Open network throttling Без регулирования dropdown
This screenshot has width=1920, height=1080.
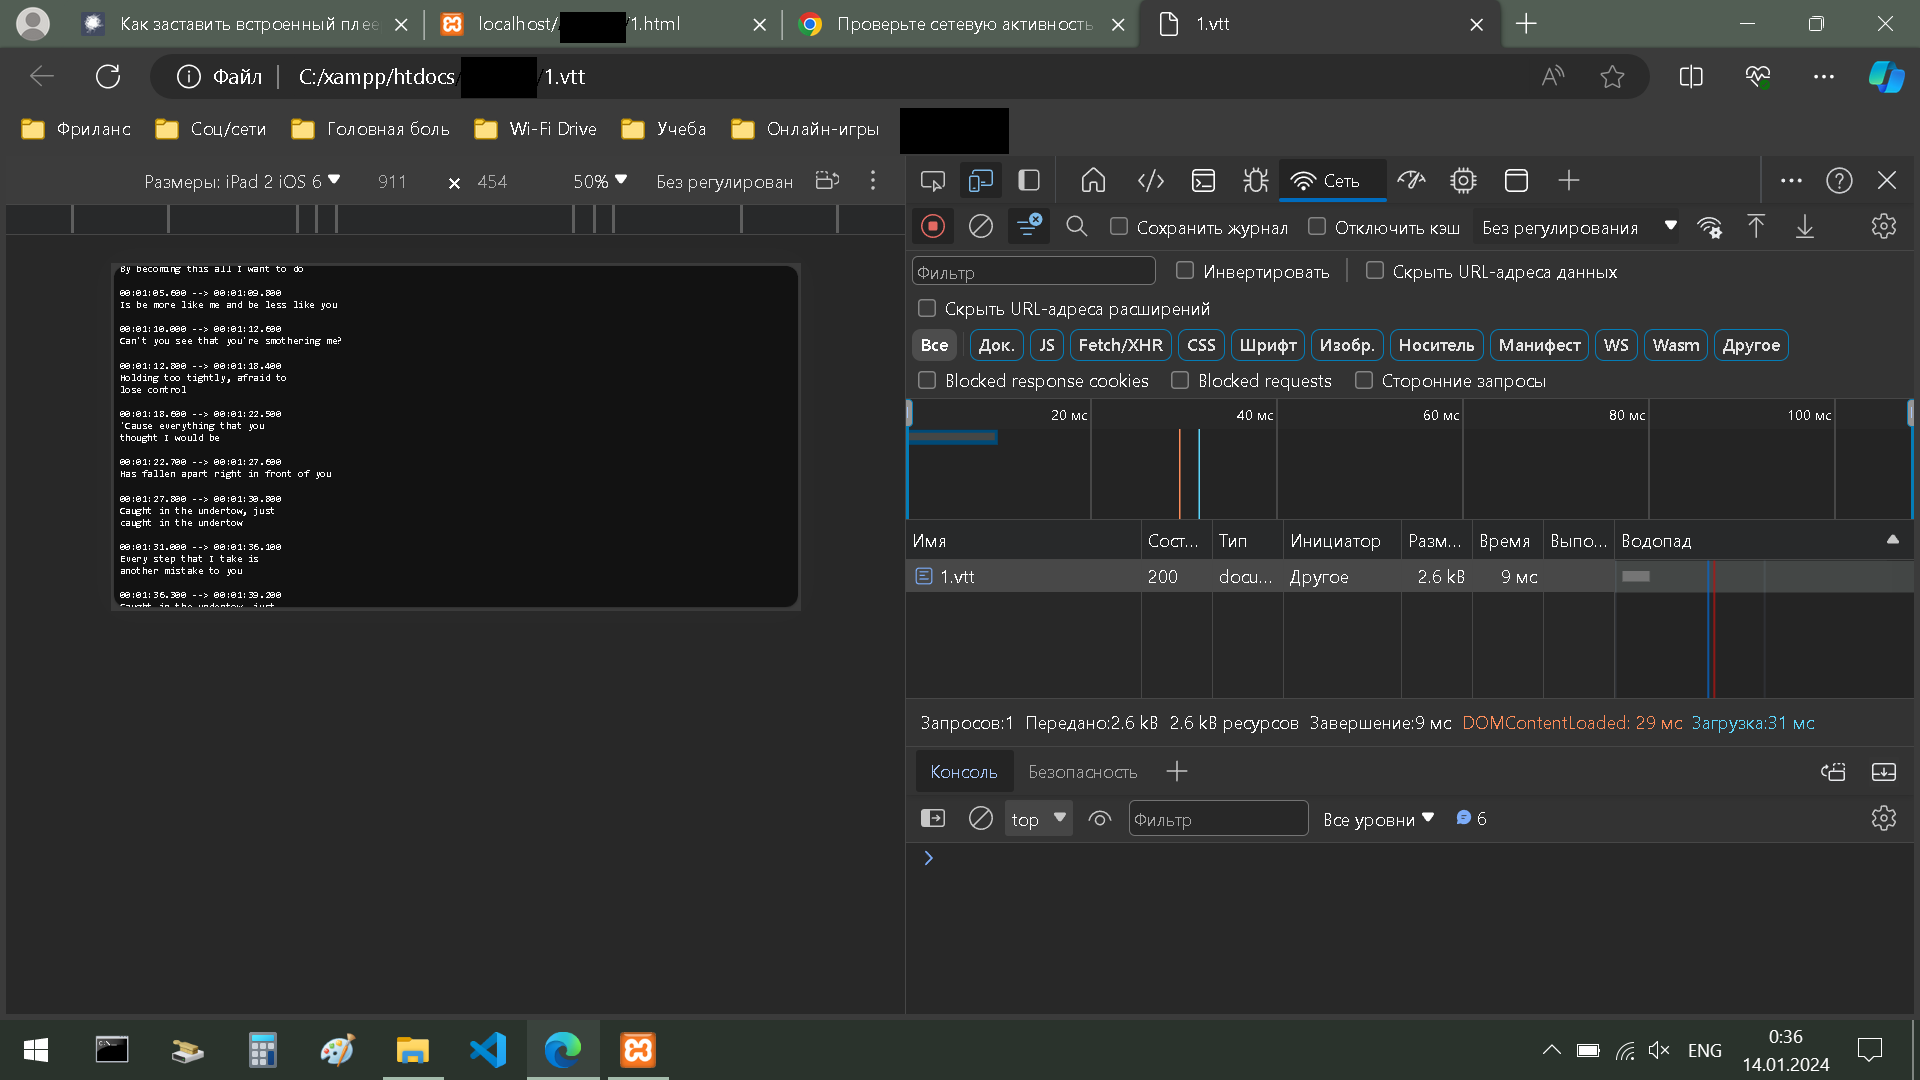click(1579, 227)
